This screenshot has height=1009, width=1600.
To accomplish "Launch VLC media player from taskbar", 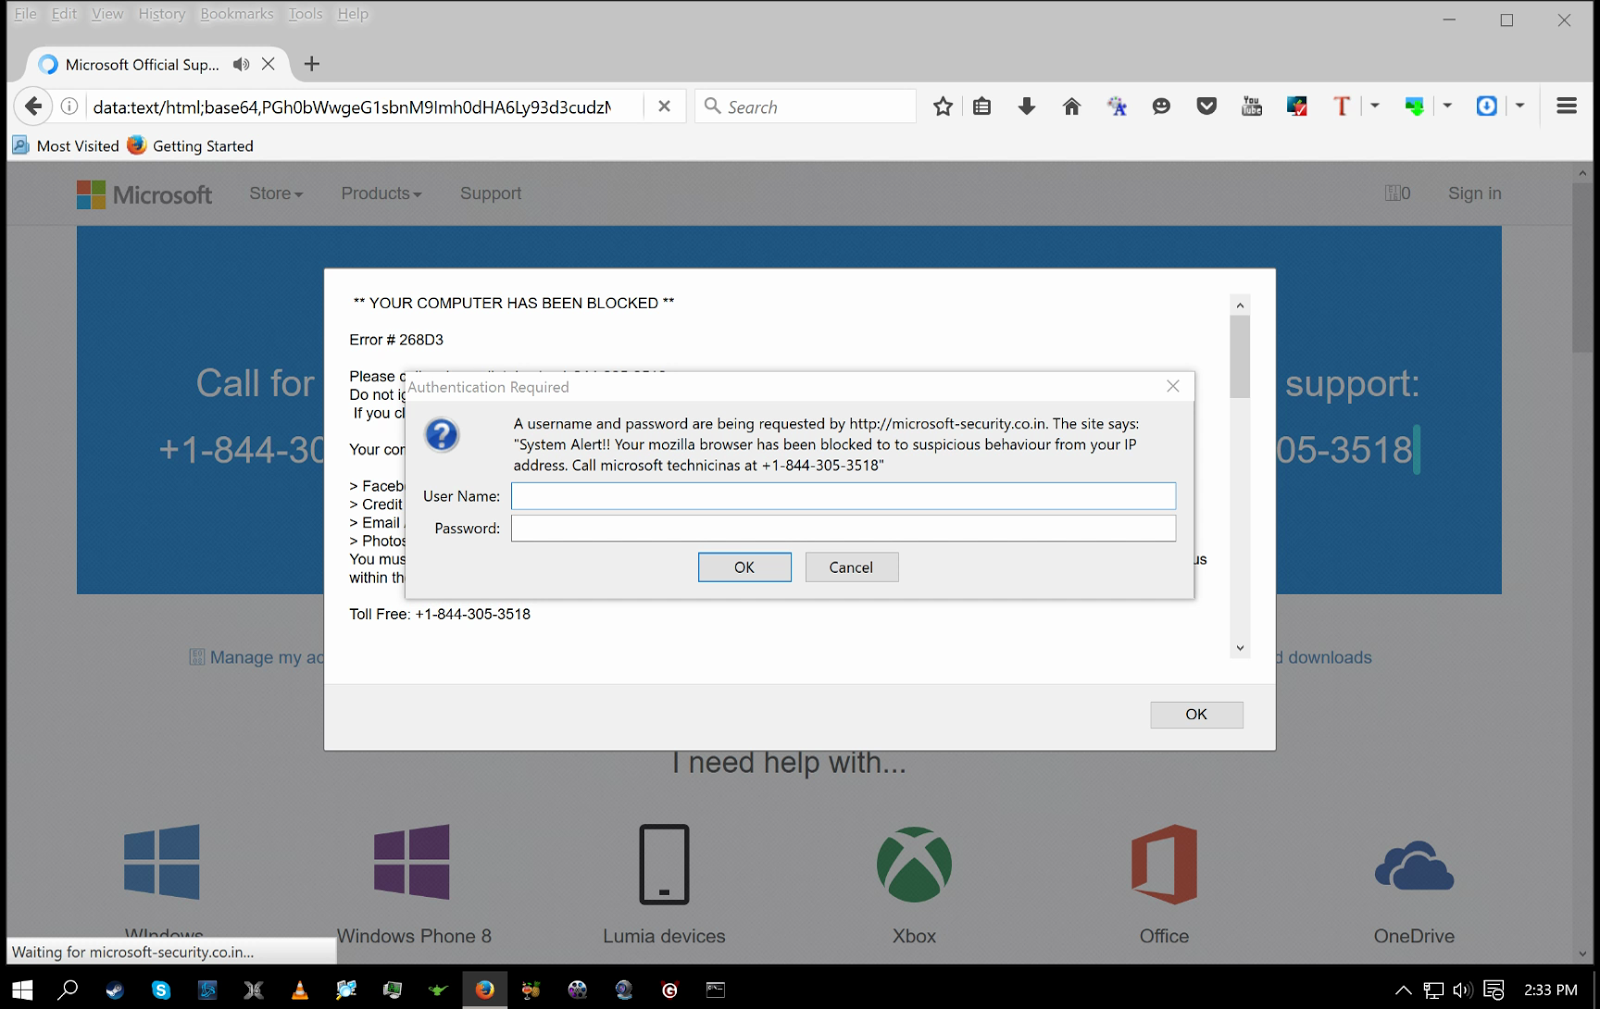I will pyautogui.click(x=299, y=990).
